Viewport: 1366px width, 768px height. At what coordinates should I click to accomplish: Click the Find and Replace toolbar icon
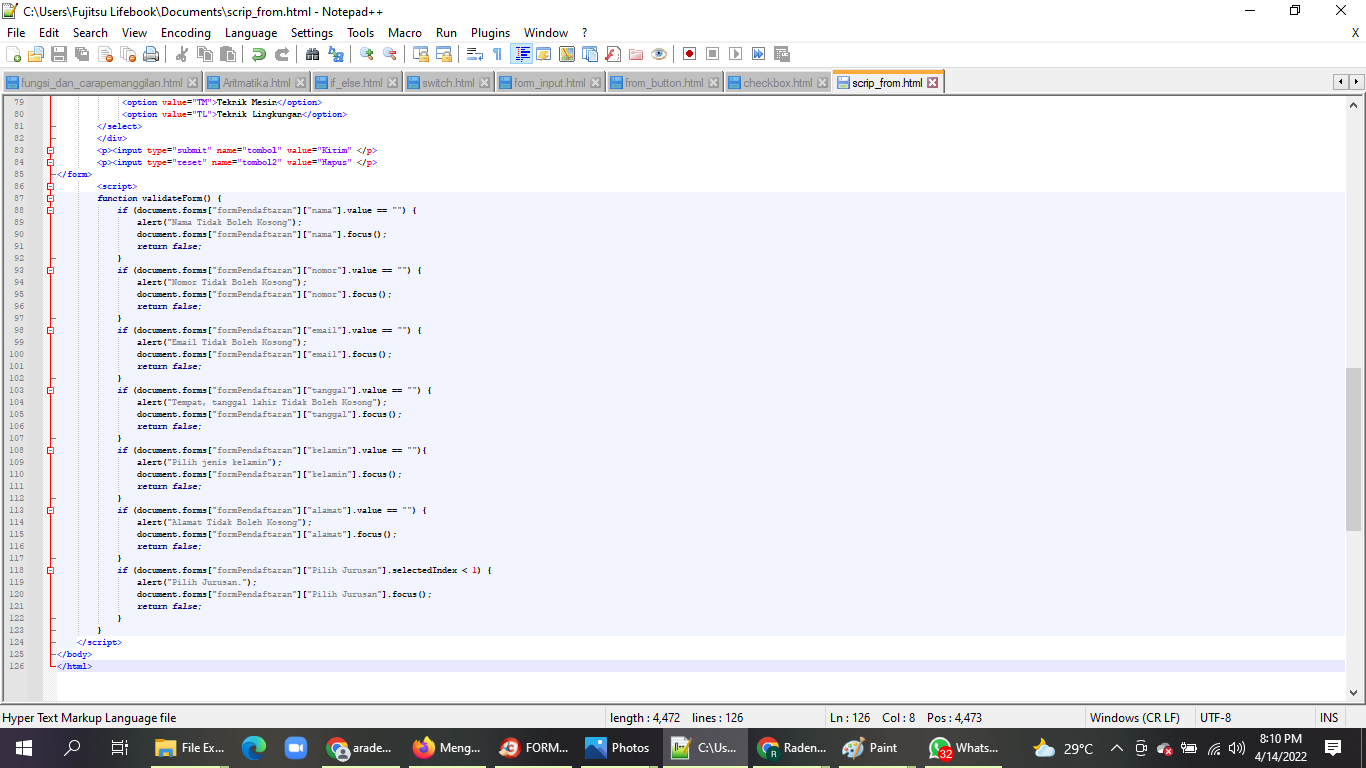(335, 54)
